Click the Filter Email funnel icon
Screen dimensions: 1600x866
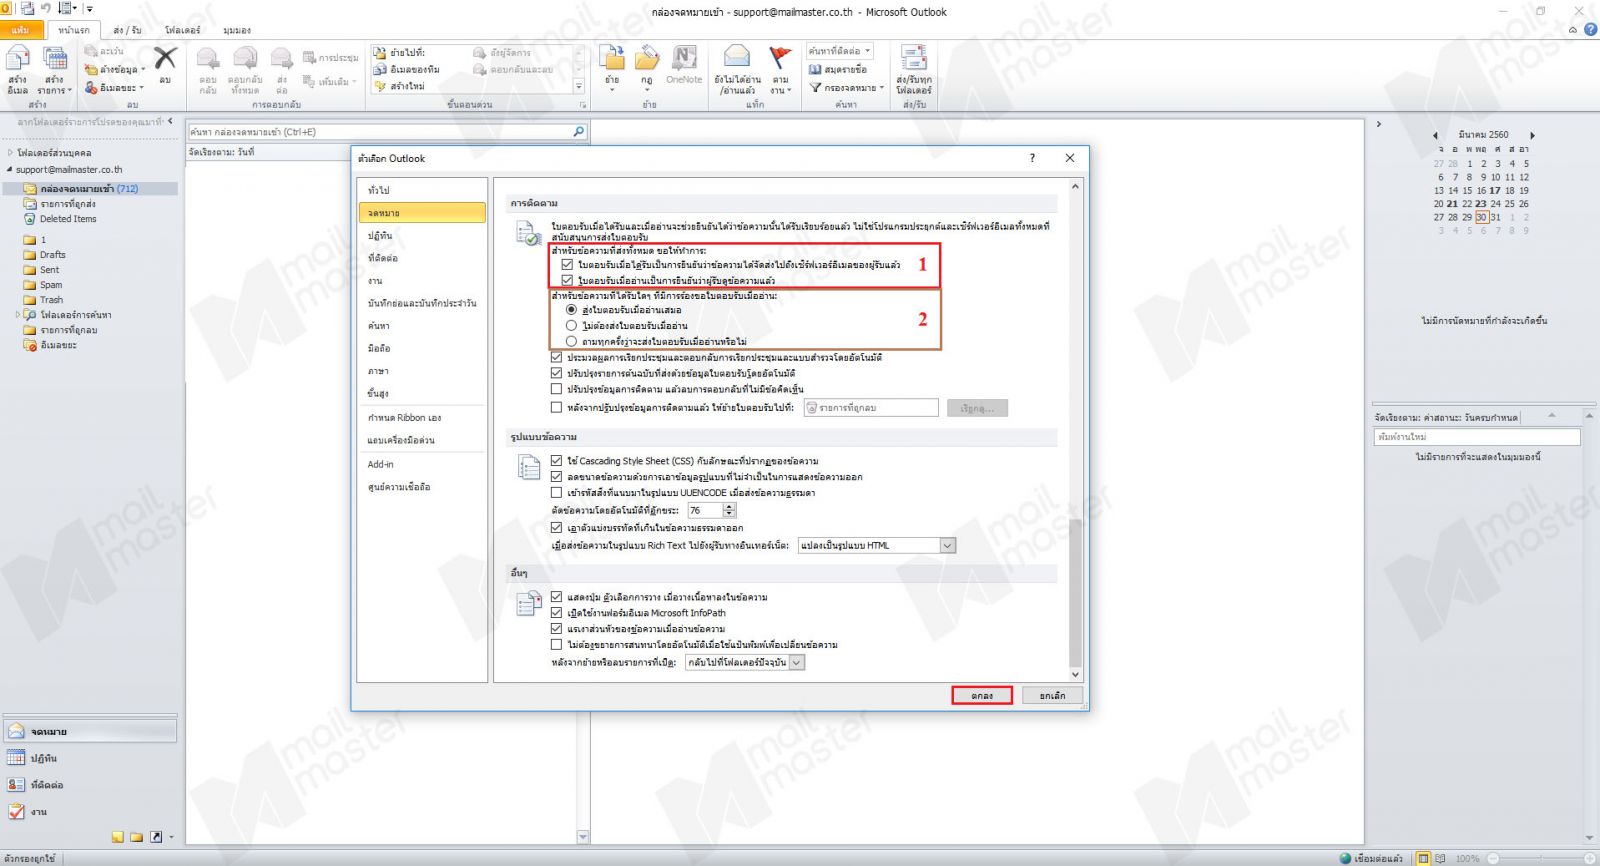pos(815,87)
